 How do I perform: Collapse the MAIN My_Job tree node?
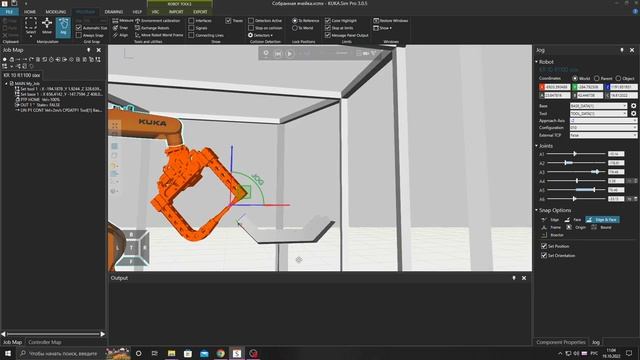6,83
